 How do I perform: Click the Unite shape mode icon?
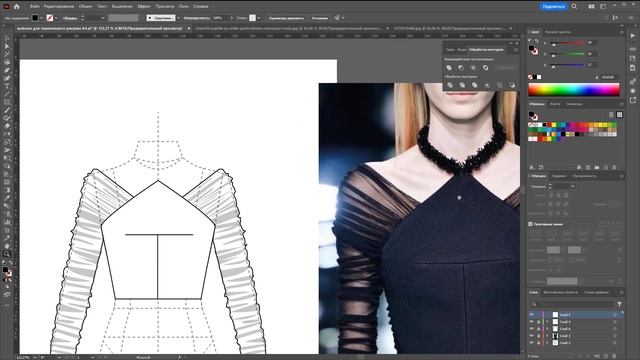tap(449, 68)
